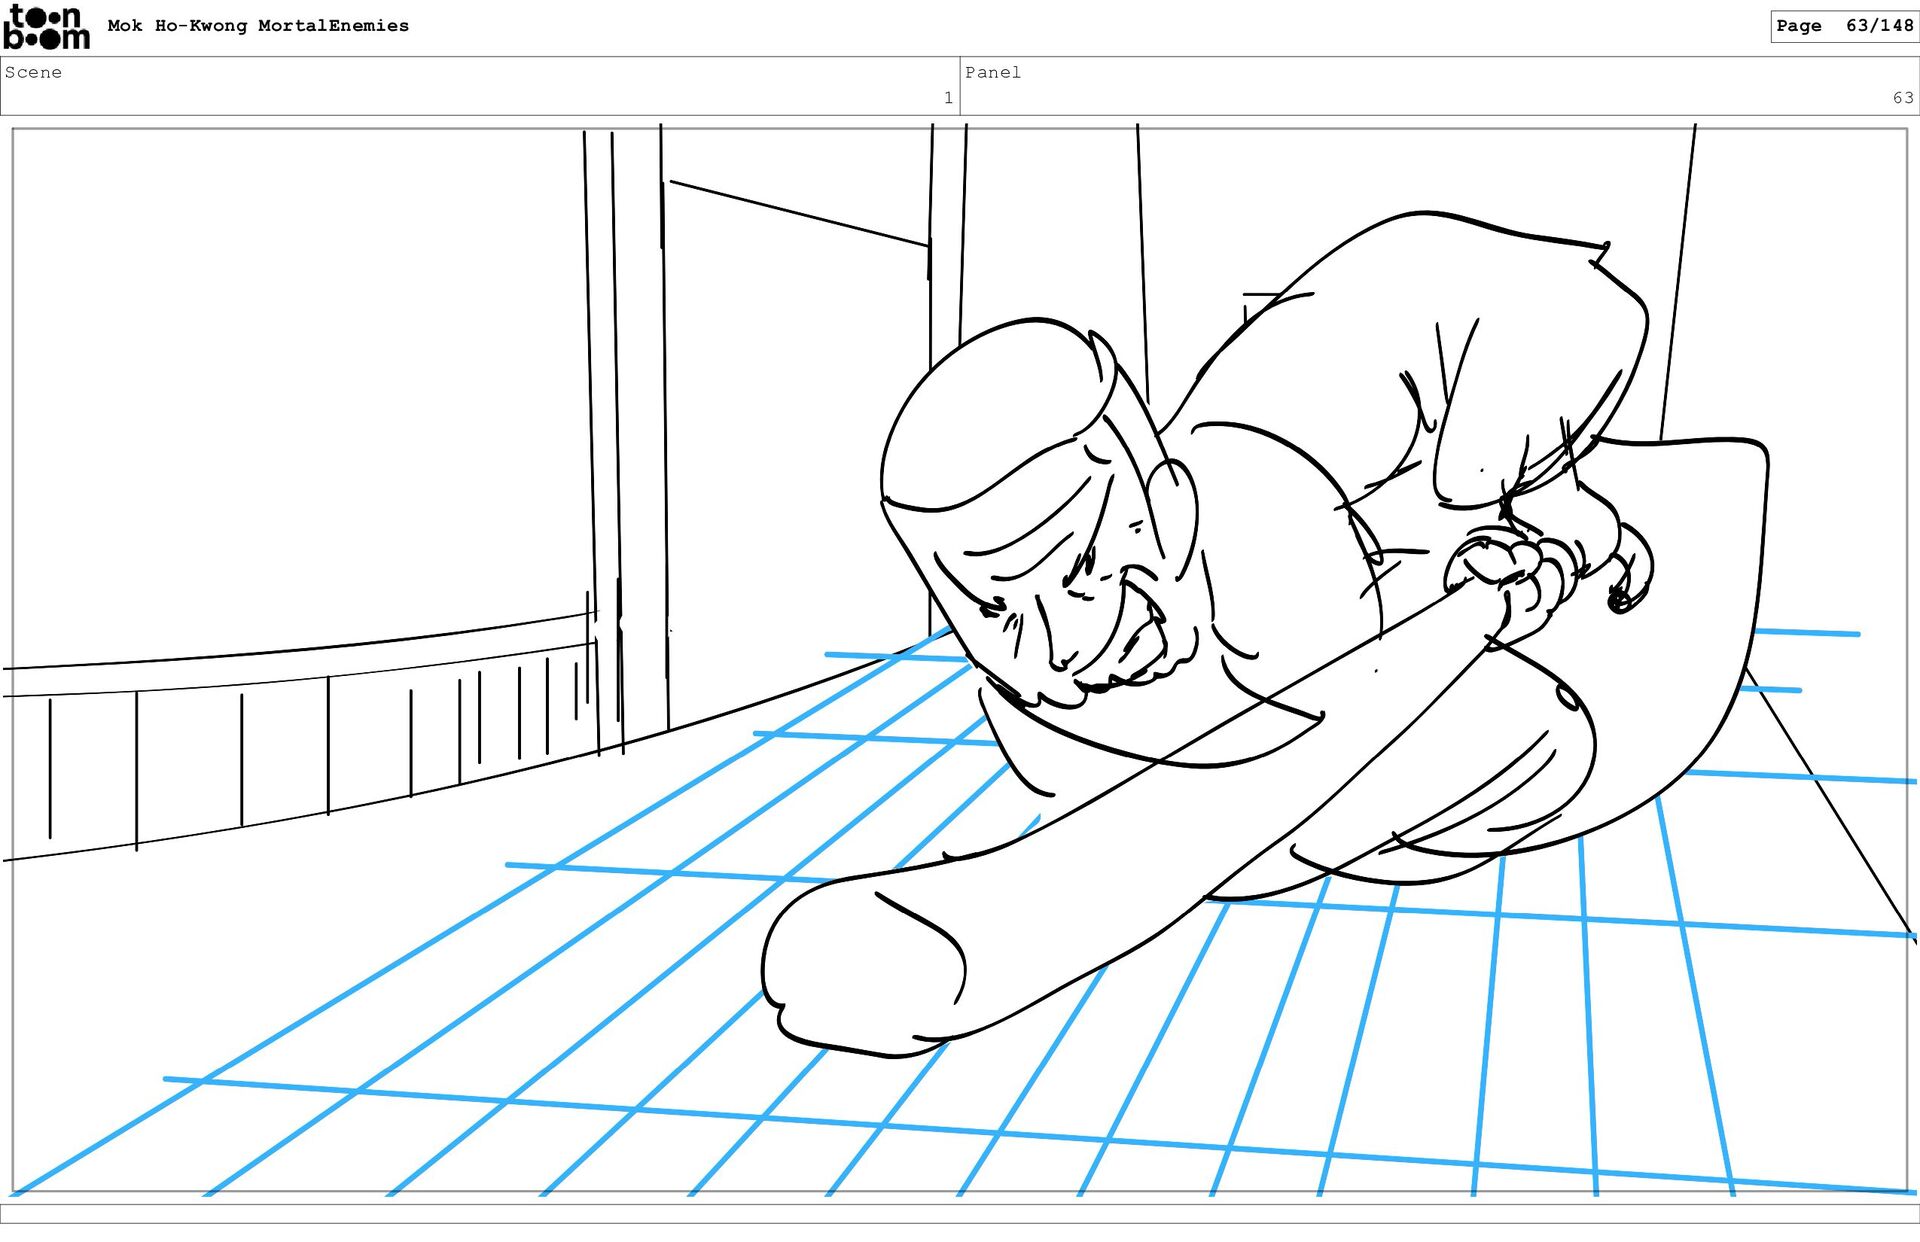1920x1242 pixels.
Task: Click the Page 63/148 box
Action: pyautogui.click(x=1843, y=26)
